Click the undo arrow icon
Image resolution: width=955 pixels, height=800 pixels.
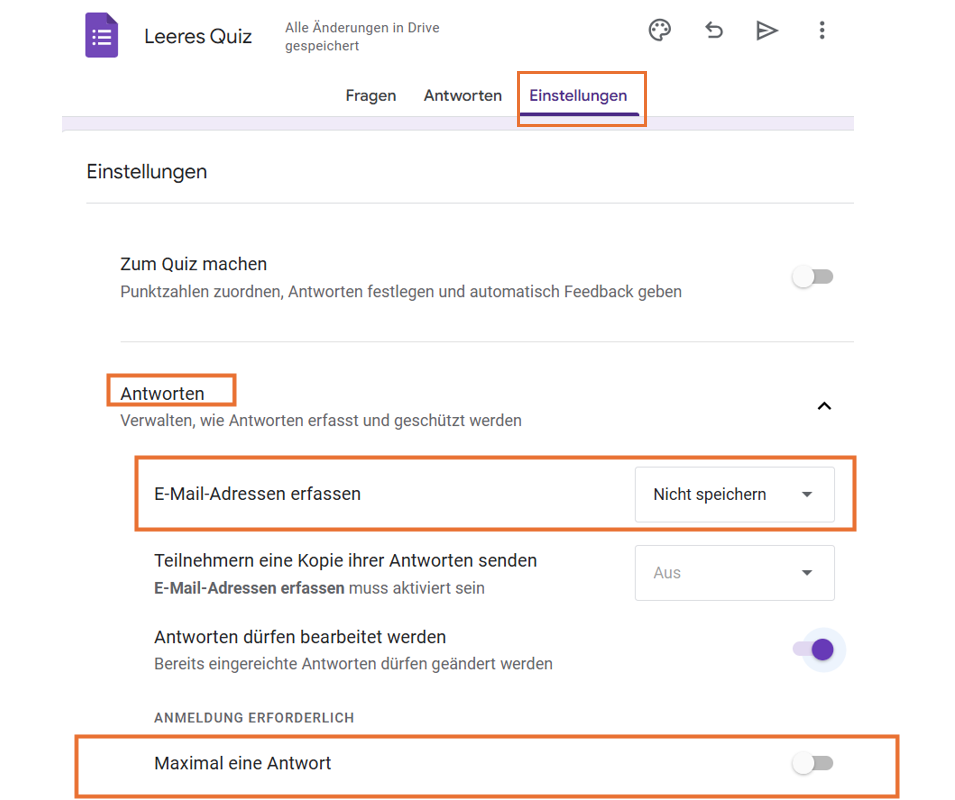[714, 31]
